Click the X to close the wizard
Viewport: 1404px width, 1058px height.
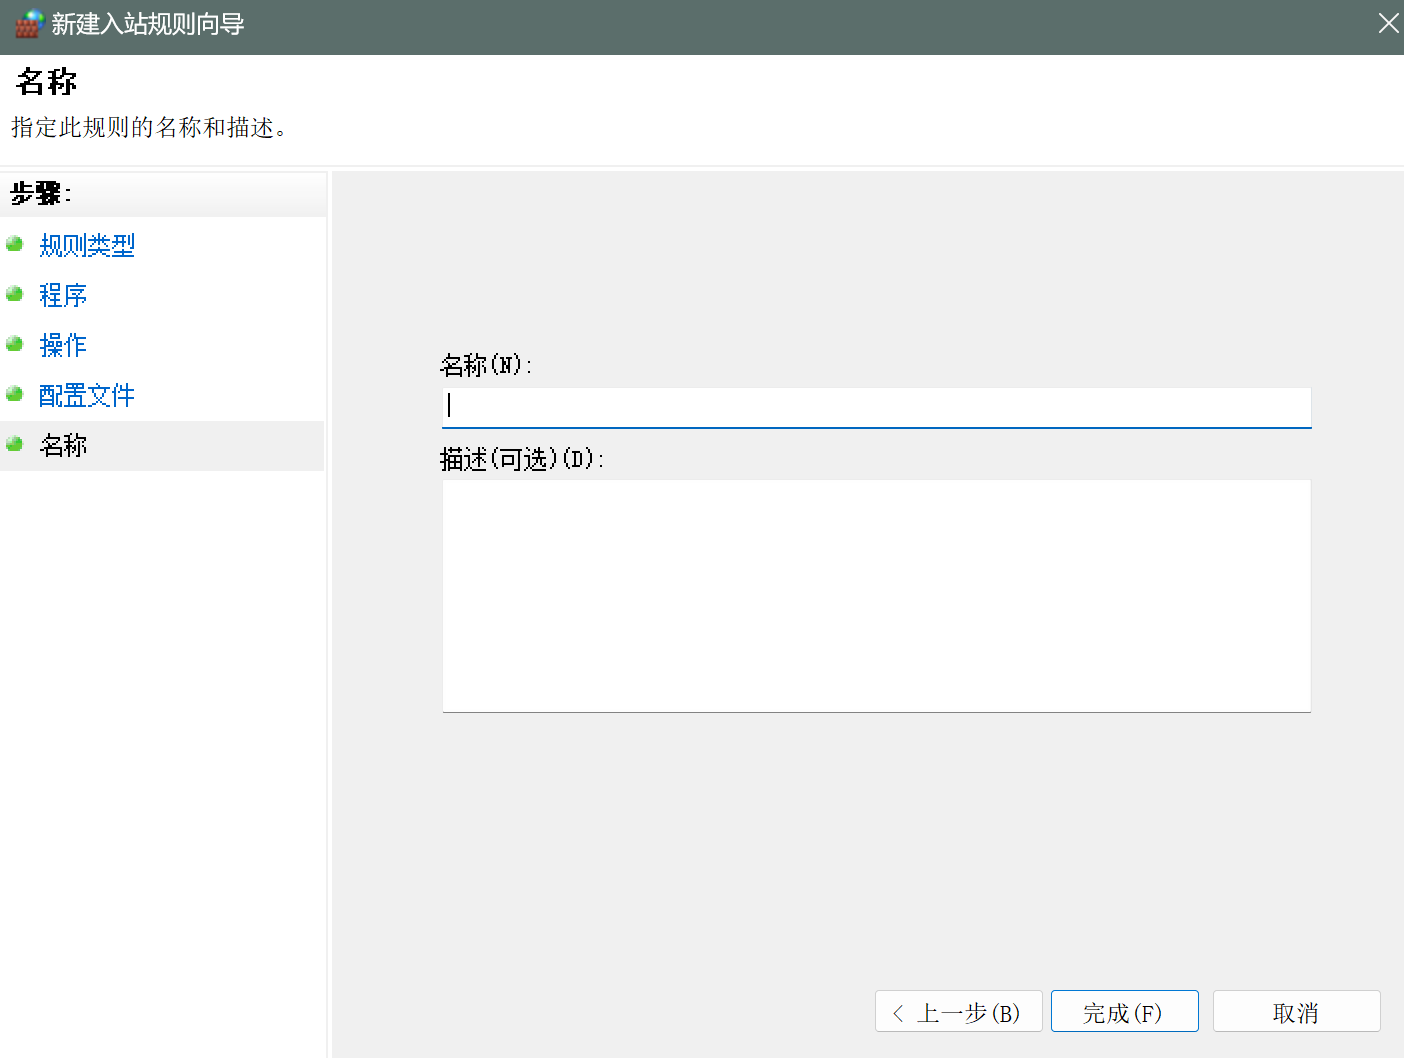click(1388, 22)
